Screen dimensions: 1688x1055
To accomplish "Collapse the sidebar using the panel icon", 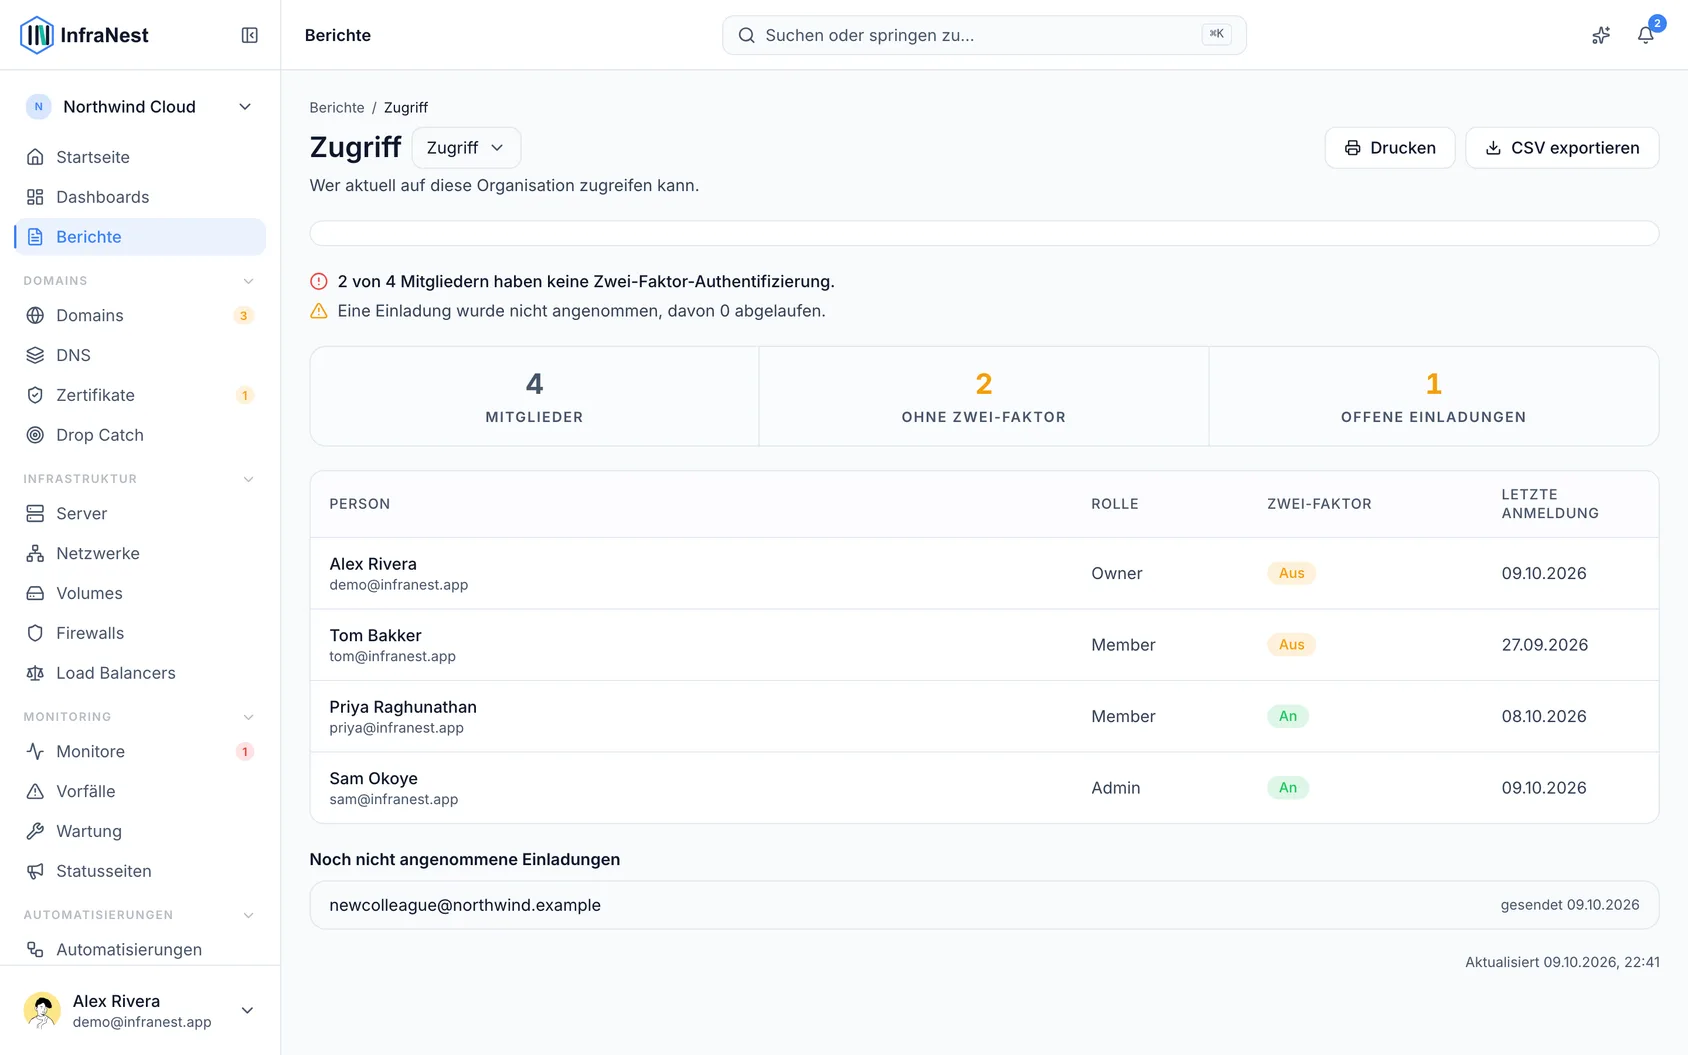I will pyautogui.click(x=250, y=35).
